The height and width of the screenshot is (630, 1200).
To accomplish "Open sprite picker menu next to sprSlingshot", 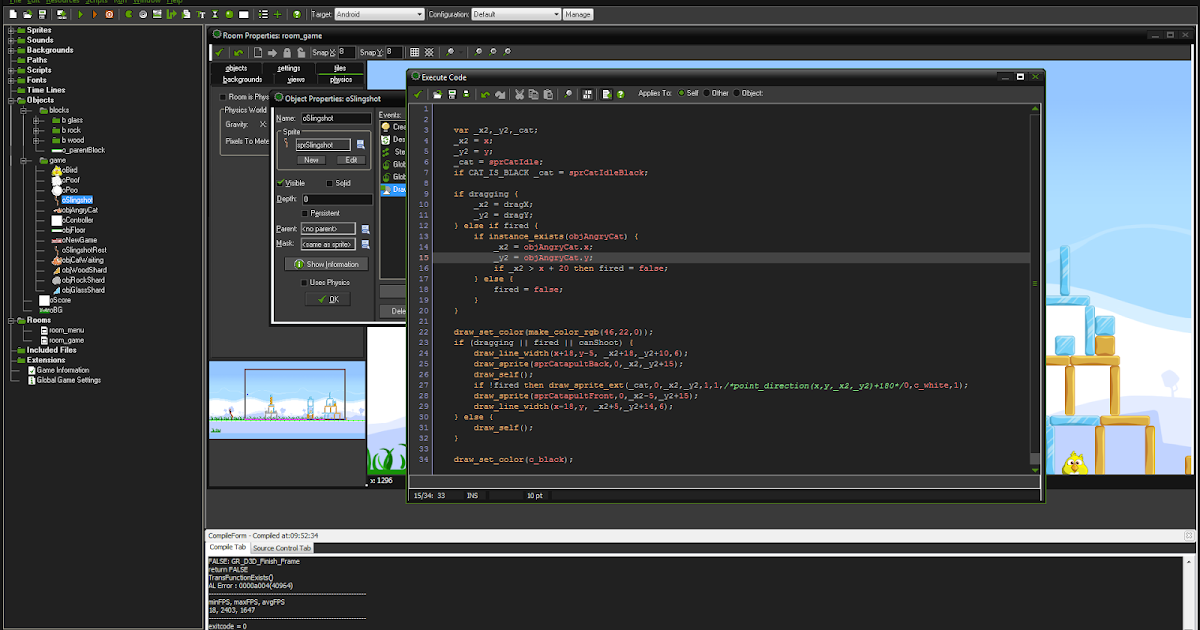I will click(361, 145).
